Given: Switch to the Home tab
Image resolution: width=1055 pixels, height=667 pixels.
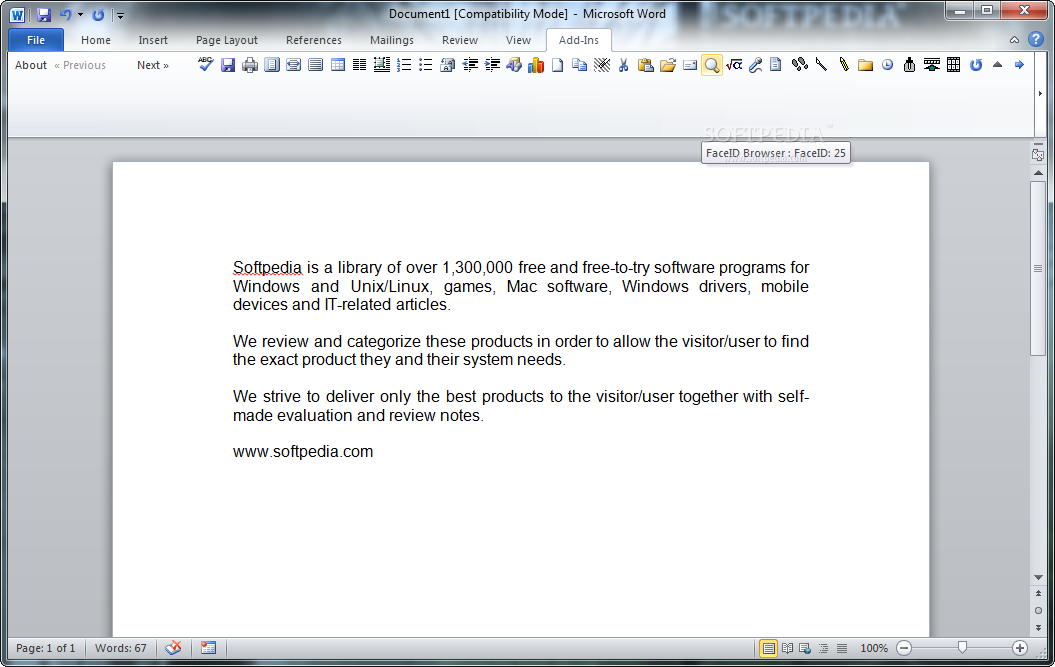Looking at the screenshot, I should point(96,40).
